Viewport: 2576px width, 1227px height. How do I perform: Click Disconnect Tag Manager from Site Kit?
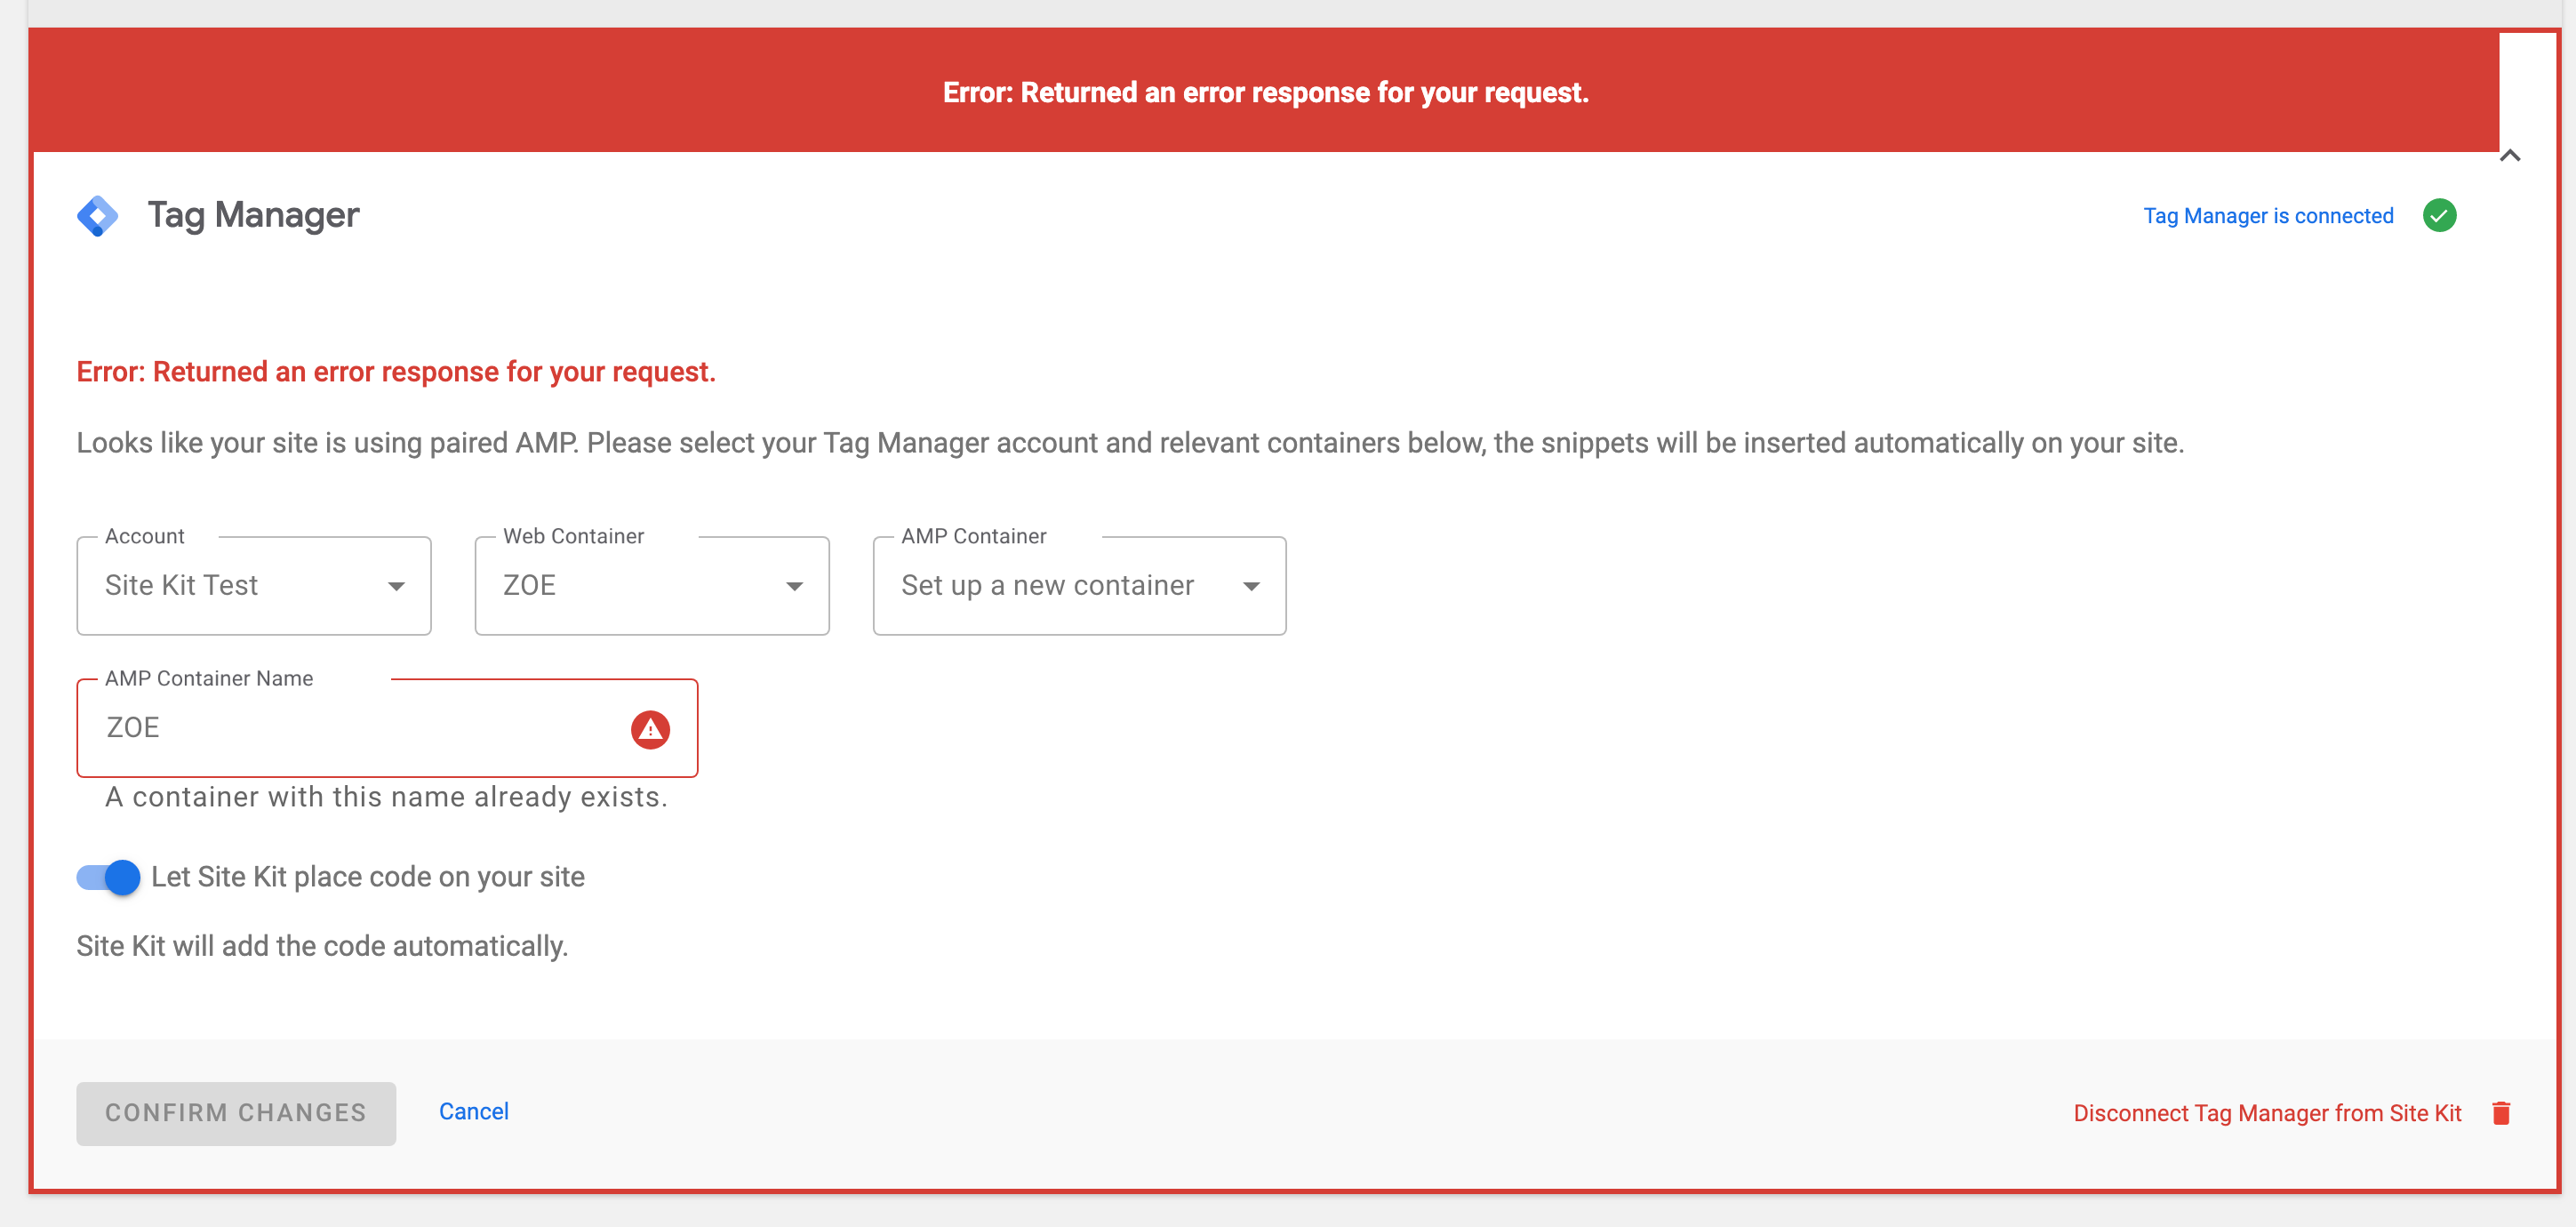click(2266, 1112)
